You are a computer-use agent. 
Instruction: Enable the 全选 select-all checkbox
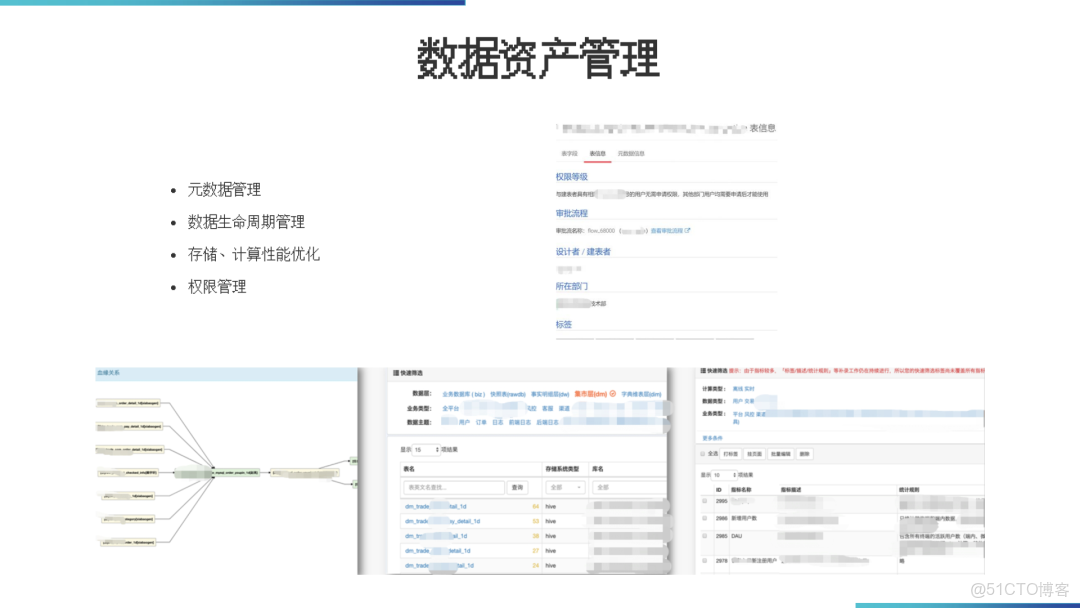702,453
